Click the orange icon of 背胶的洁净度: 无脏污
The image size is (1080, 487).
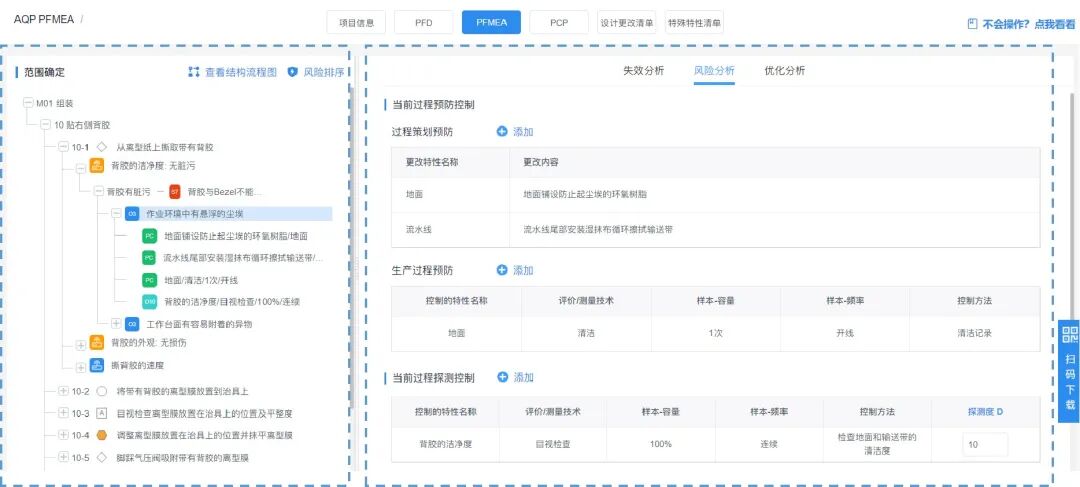(97, 166)
